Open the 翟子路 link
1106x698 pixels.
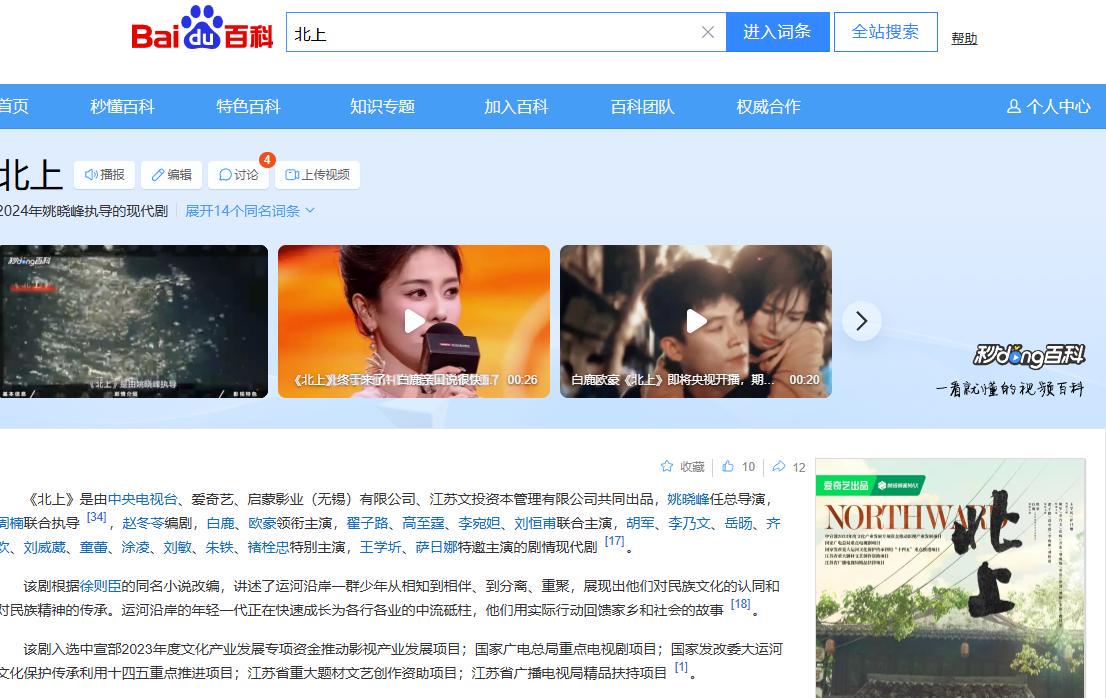tap(367, 523)
